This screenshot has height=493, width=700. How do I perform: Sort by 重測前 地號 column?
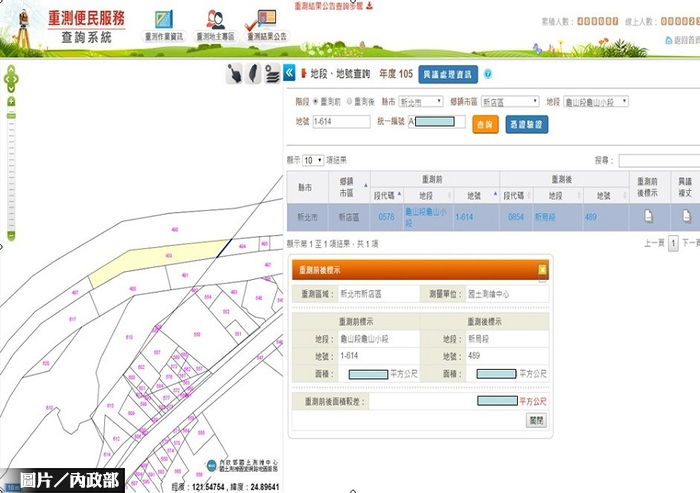[x=477, y=196]
